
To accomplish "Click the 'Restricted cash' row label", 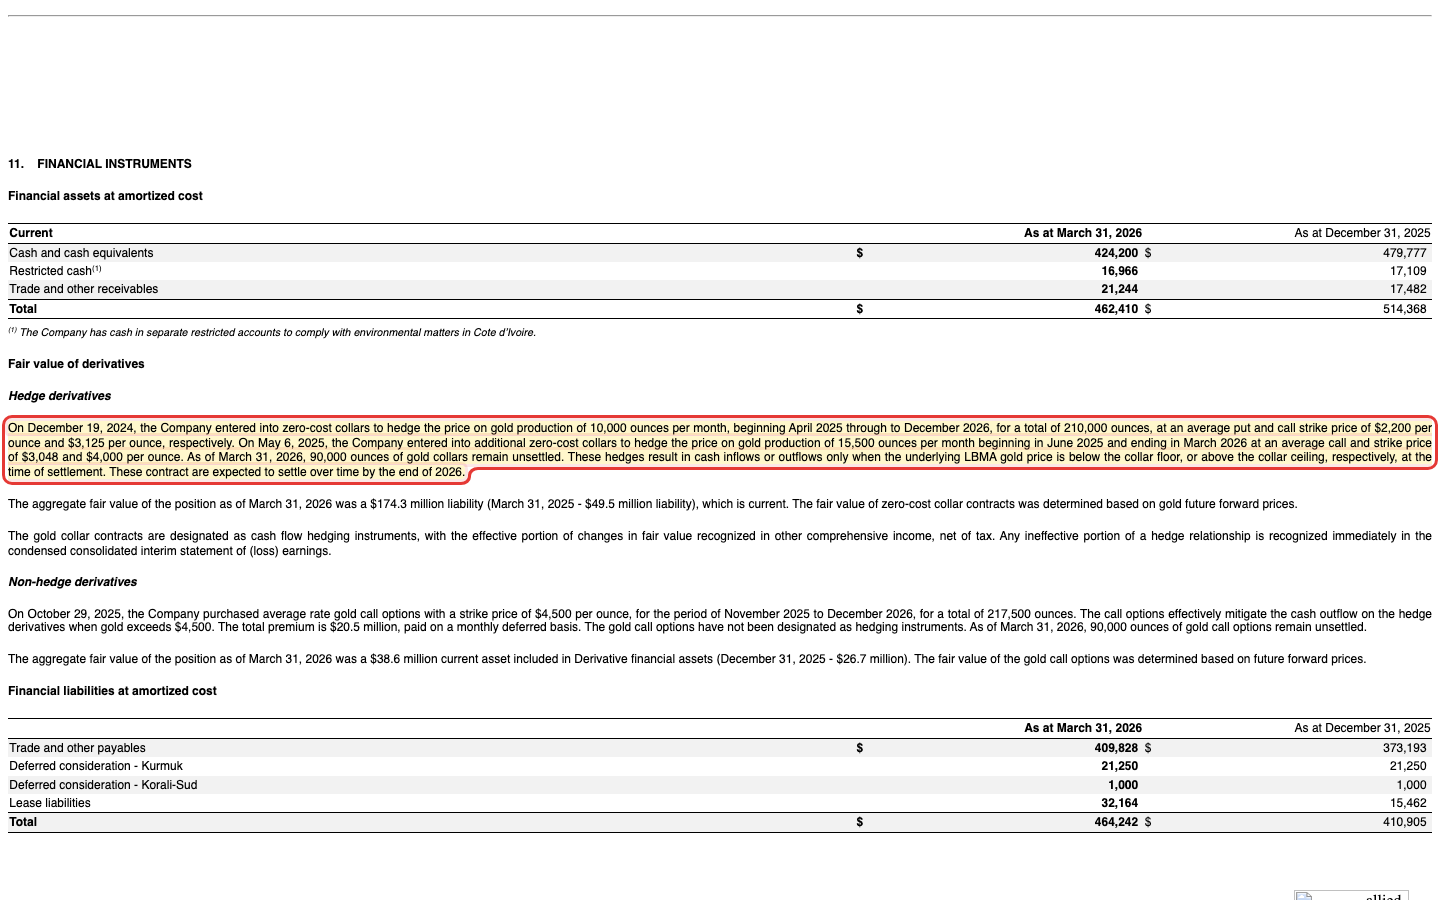I will [x=50, y=271].
